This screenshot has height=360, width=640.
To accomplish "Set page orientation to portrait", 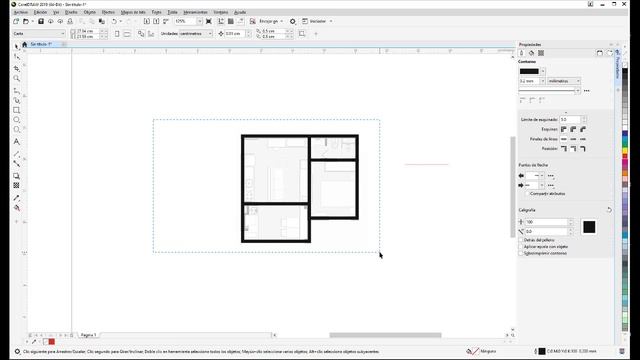I will tap(117, 33).
